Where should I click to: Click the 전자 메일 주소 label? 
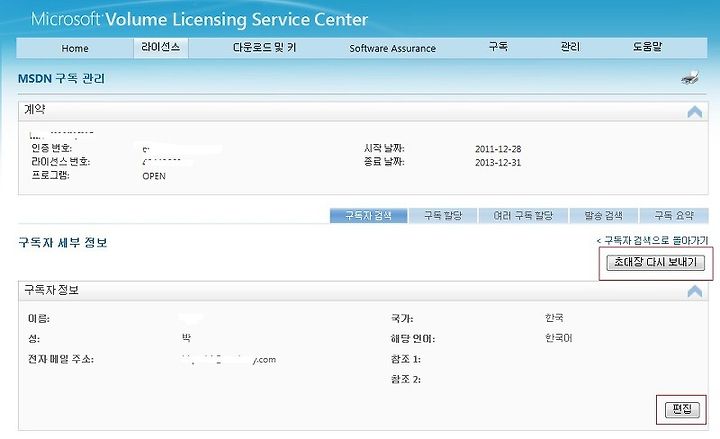tap(61, 359)
